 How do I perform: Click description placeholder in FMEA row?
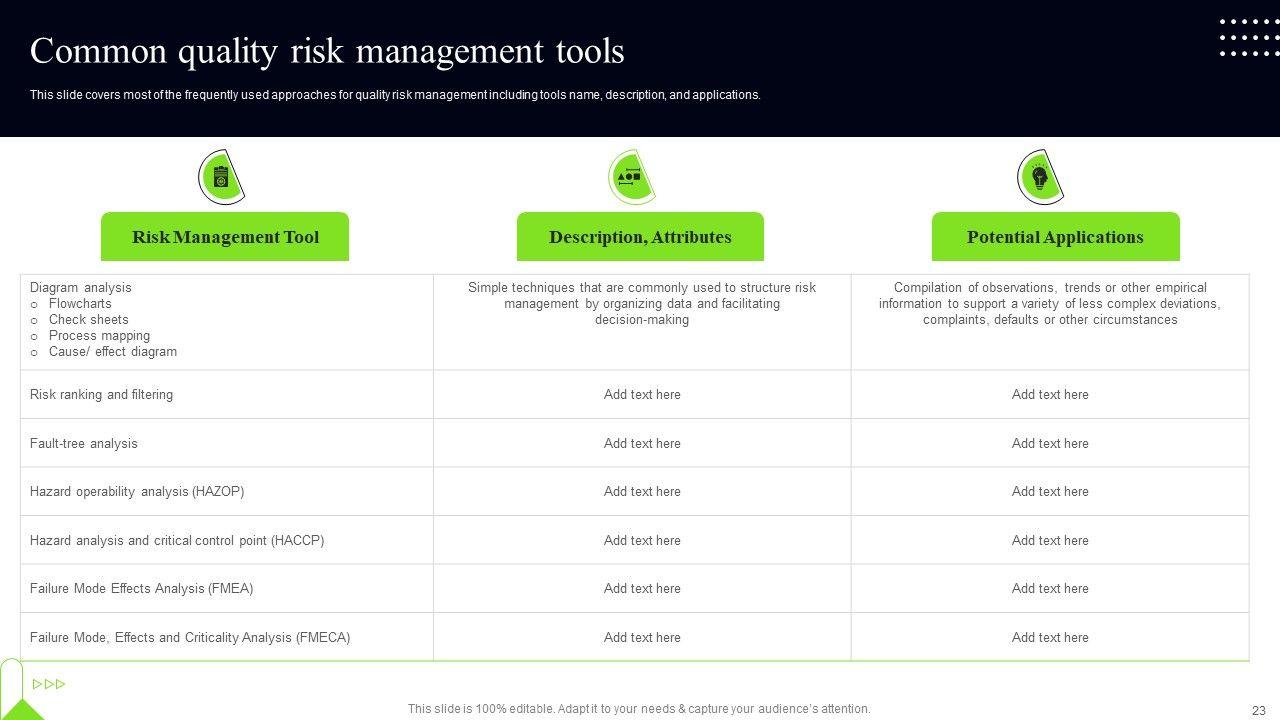pos(642,588)
